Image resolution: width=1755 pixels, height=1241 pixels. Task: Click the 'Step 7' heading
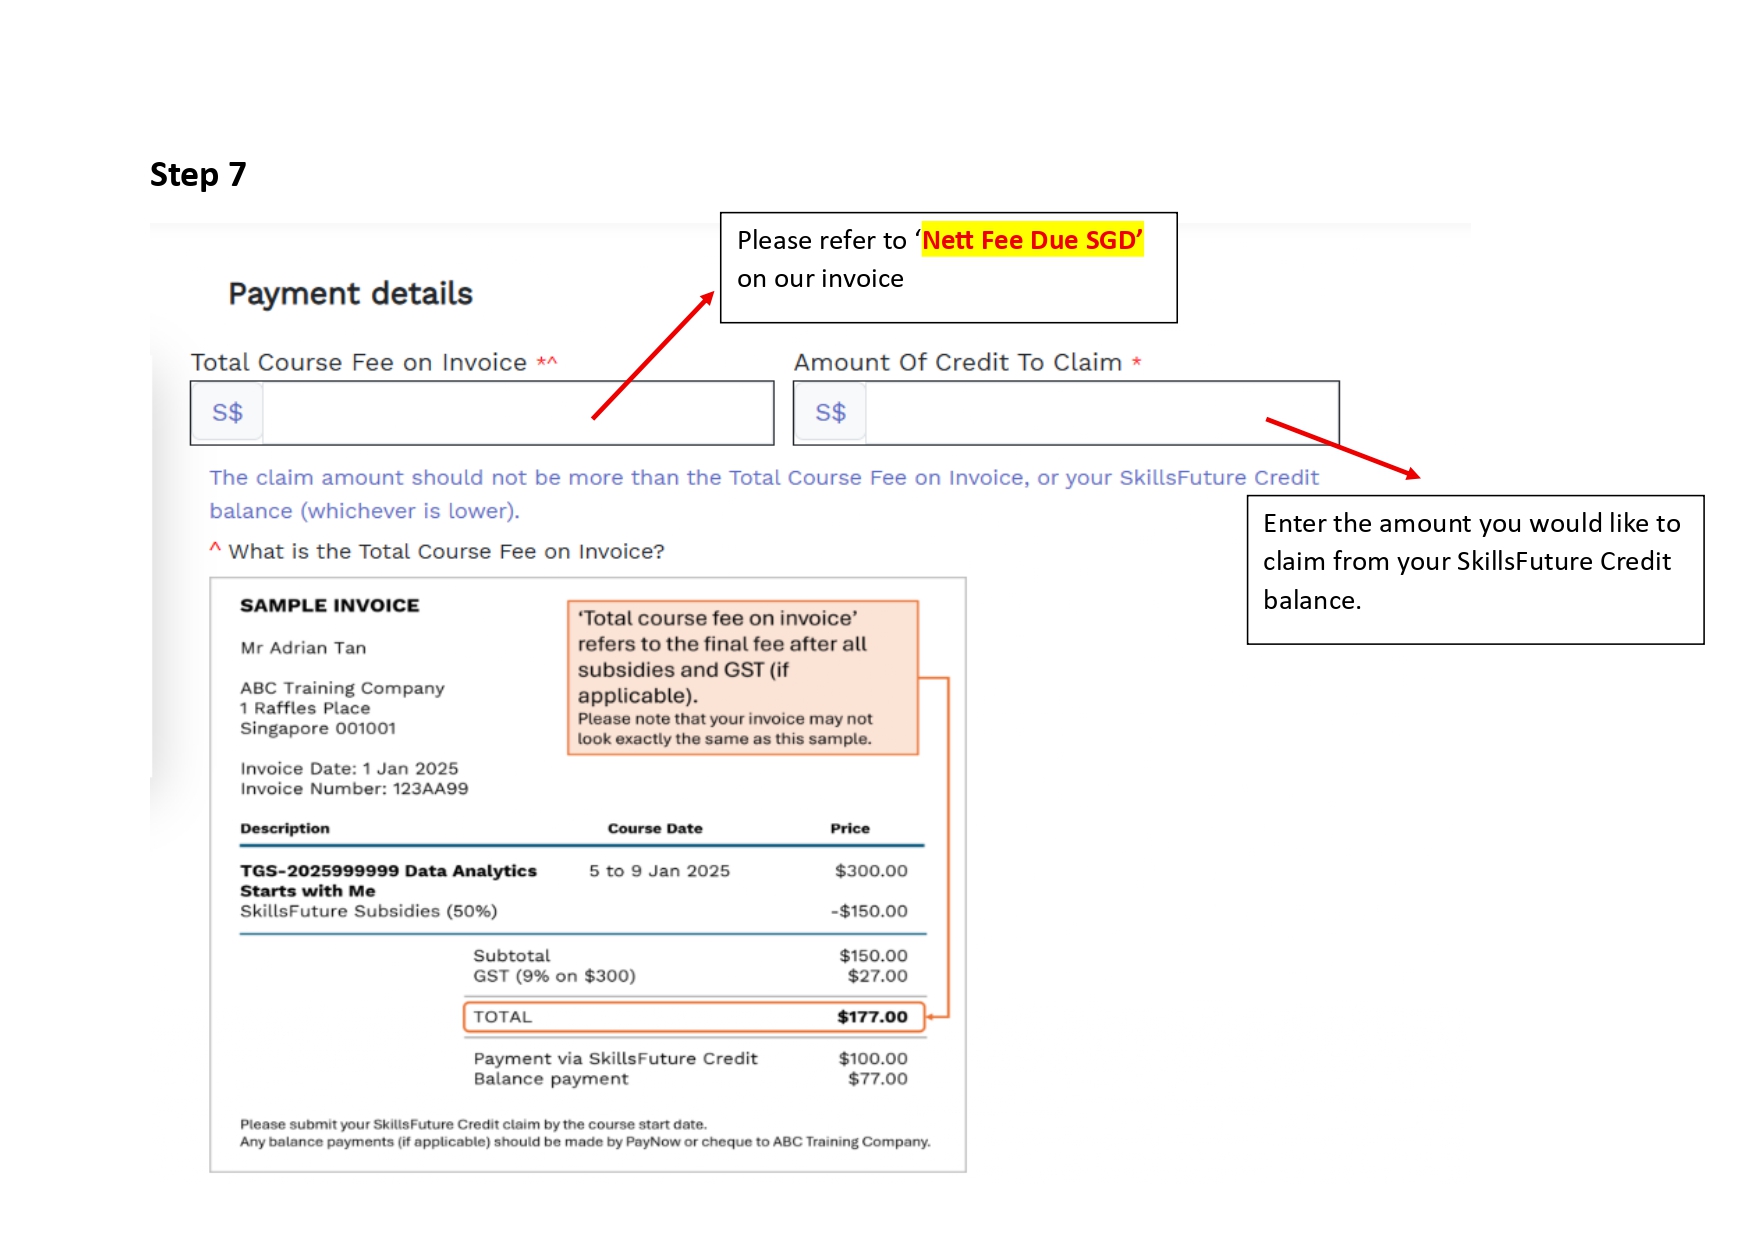point(198,175)
